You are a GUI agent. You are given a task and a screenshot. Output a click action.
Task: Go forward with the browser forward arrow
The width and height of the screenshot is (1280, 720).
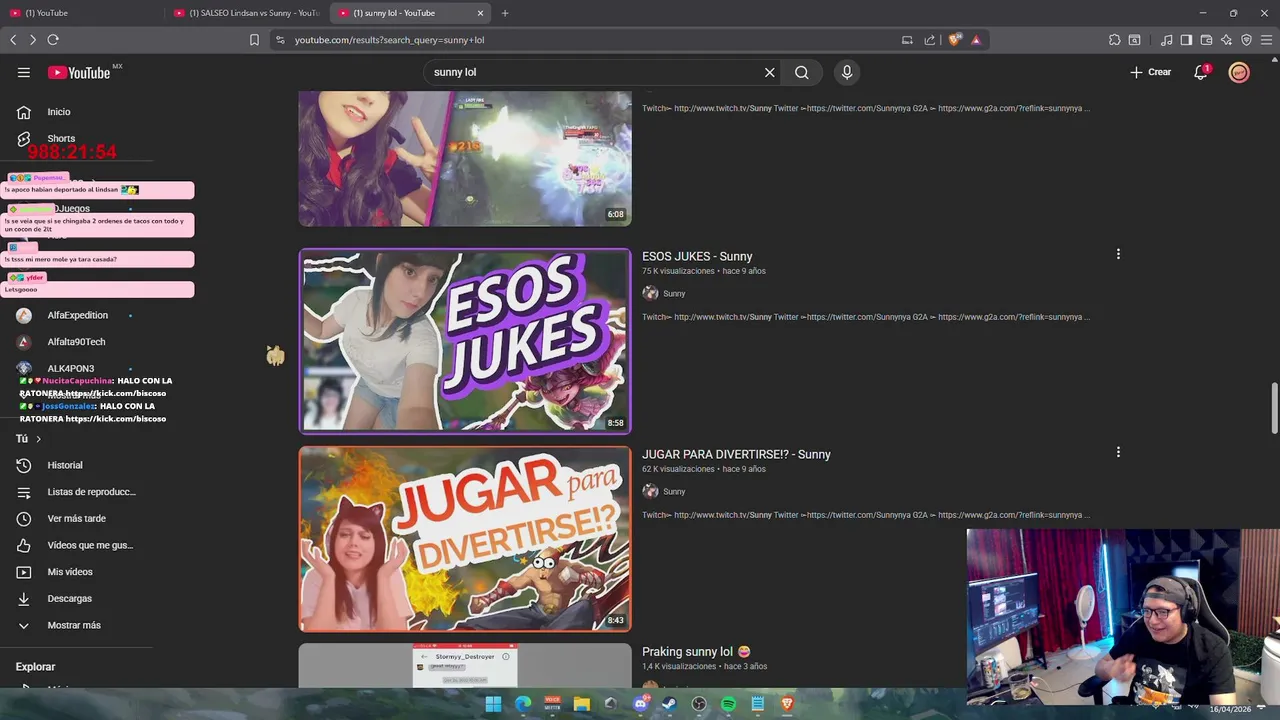pyautogui.click(x=32, y=40)
